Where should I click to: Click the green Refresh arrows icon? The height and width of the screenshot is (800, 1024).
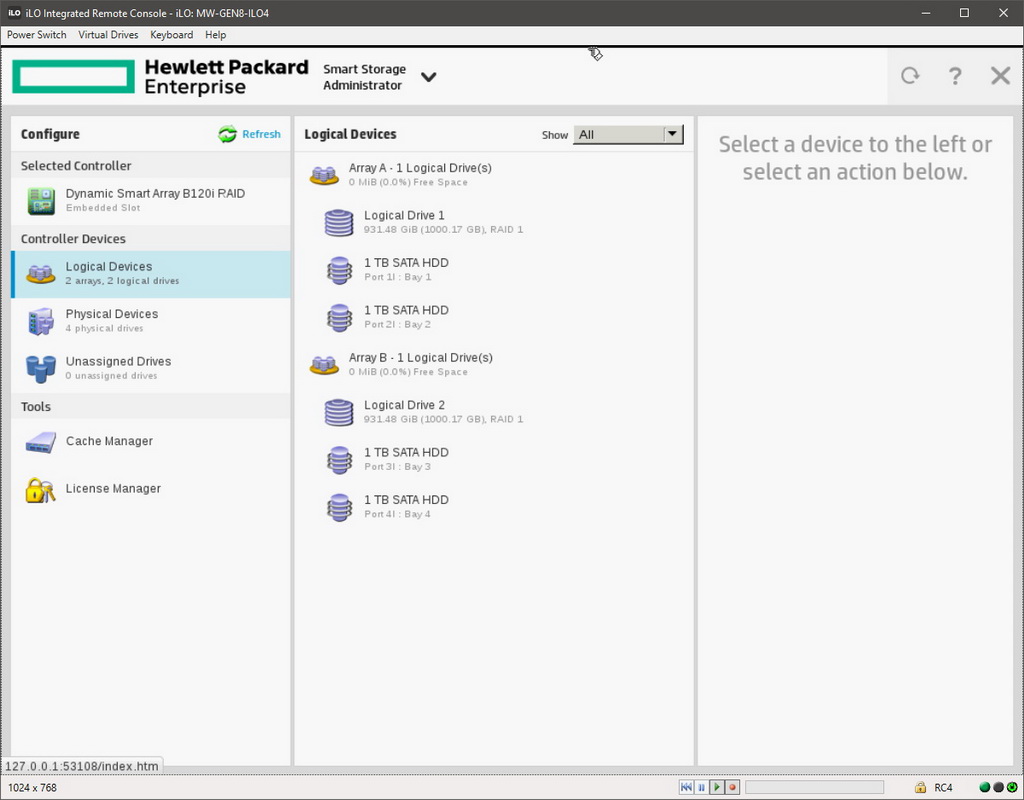click(227, 134)
